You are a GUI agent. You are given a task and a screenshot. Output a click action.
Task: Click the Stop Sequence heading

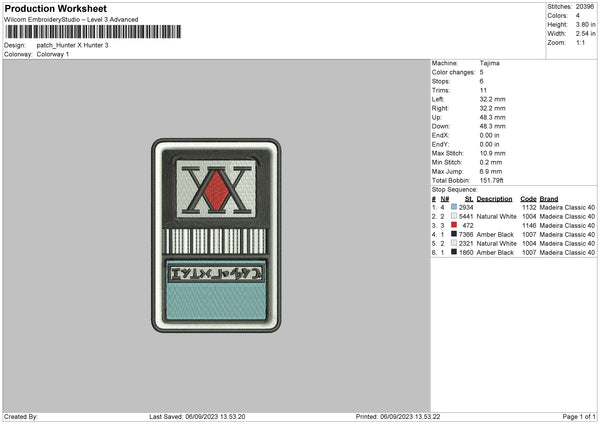[455, 189]
